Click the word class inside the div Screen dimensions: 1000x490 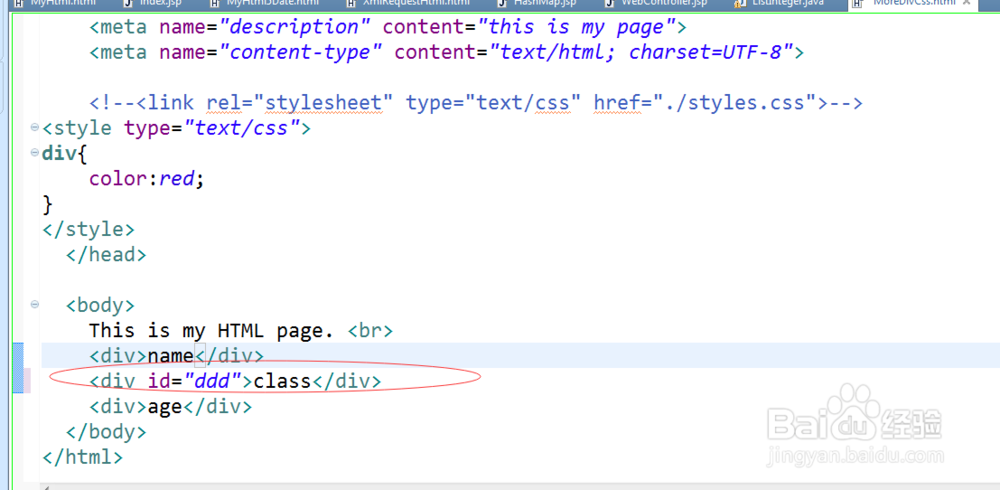tap(282, 381)
